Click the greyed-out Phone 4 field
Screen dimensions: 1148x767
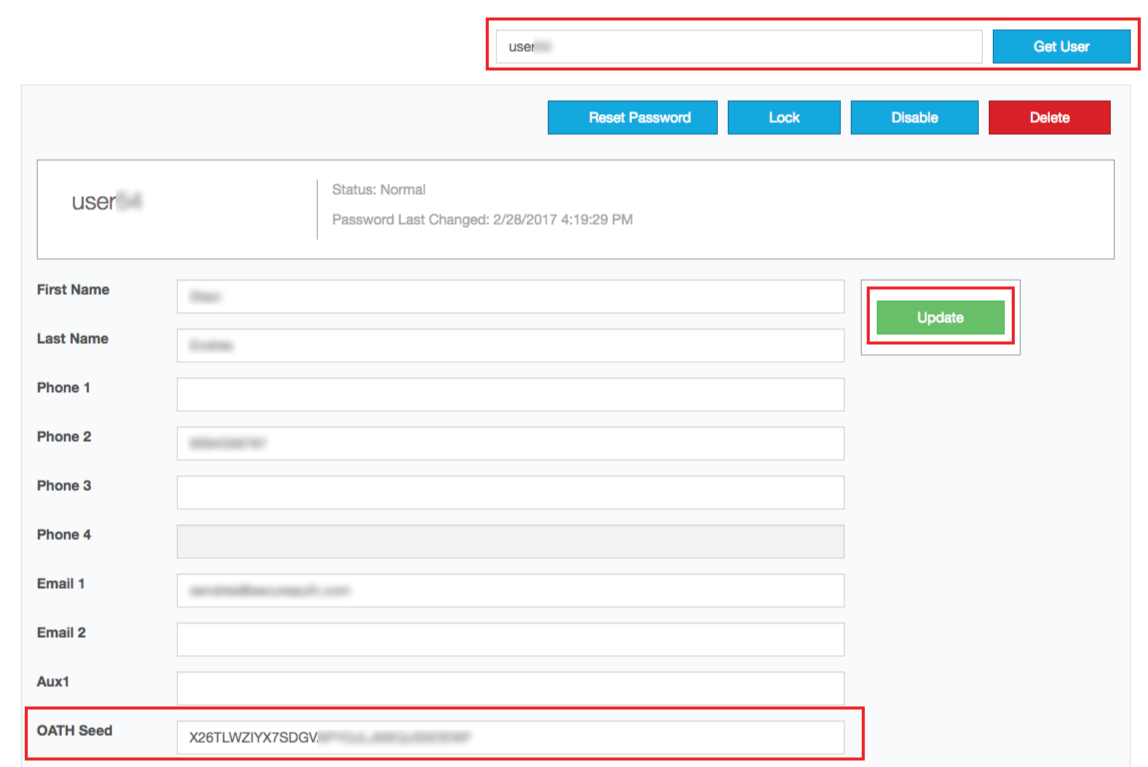click(x=510, y=541)
